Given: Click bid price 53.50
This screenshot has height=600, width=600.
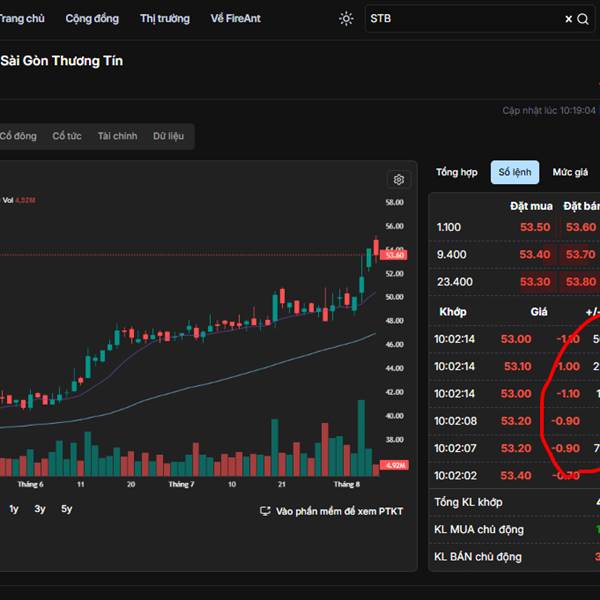Looking at the screenshot, I should pos(535,227).
